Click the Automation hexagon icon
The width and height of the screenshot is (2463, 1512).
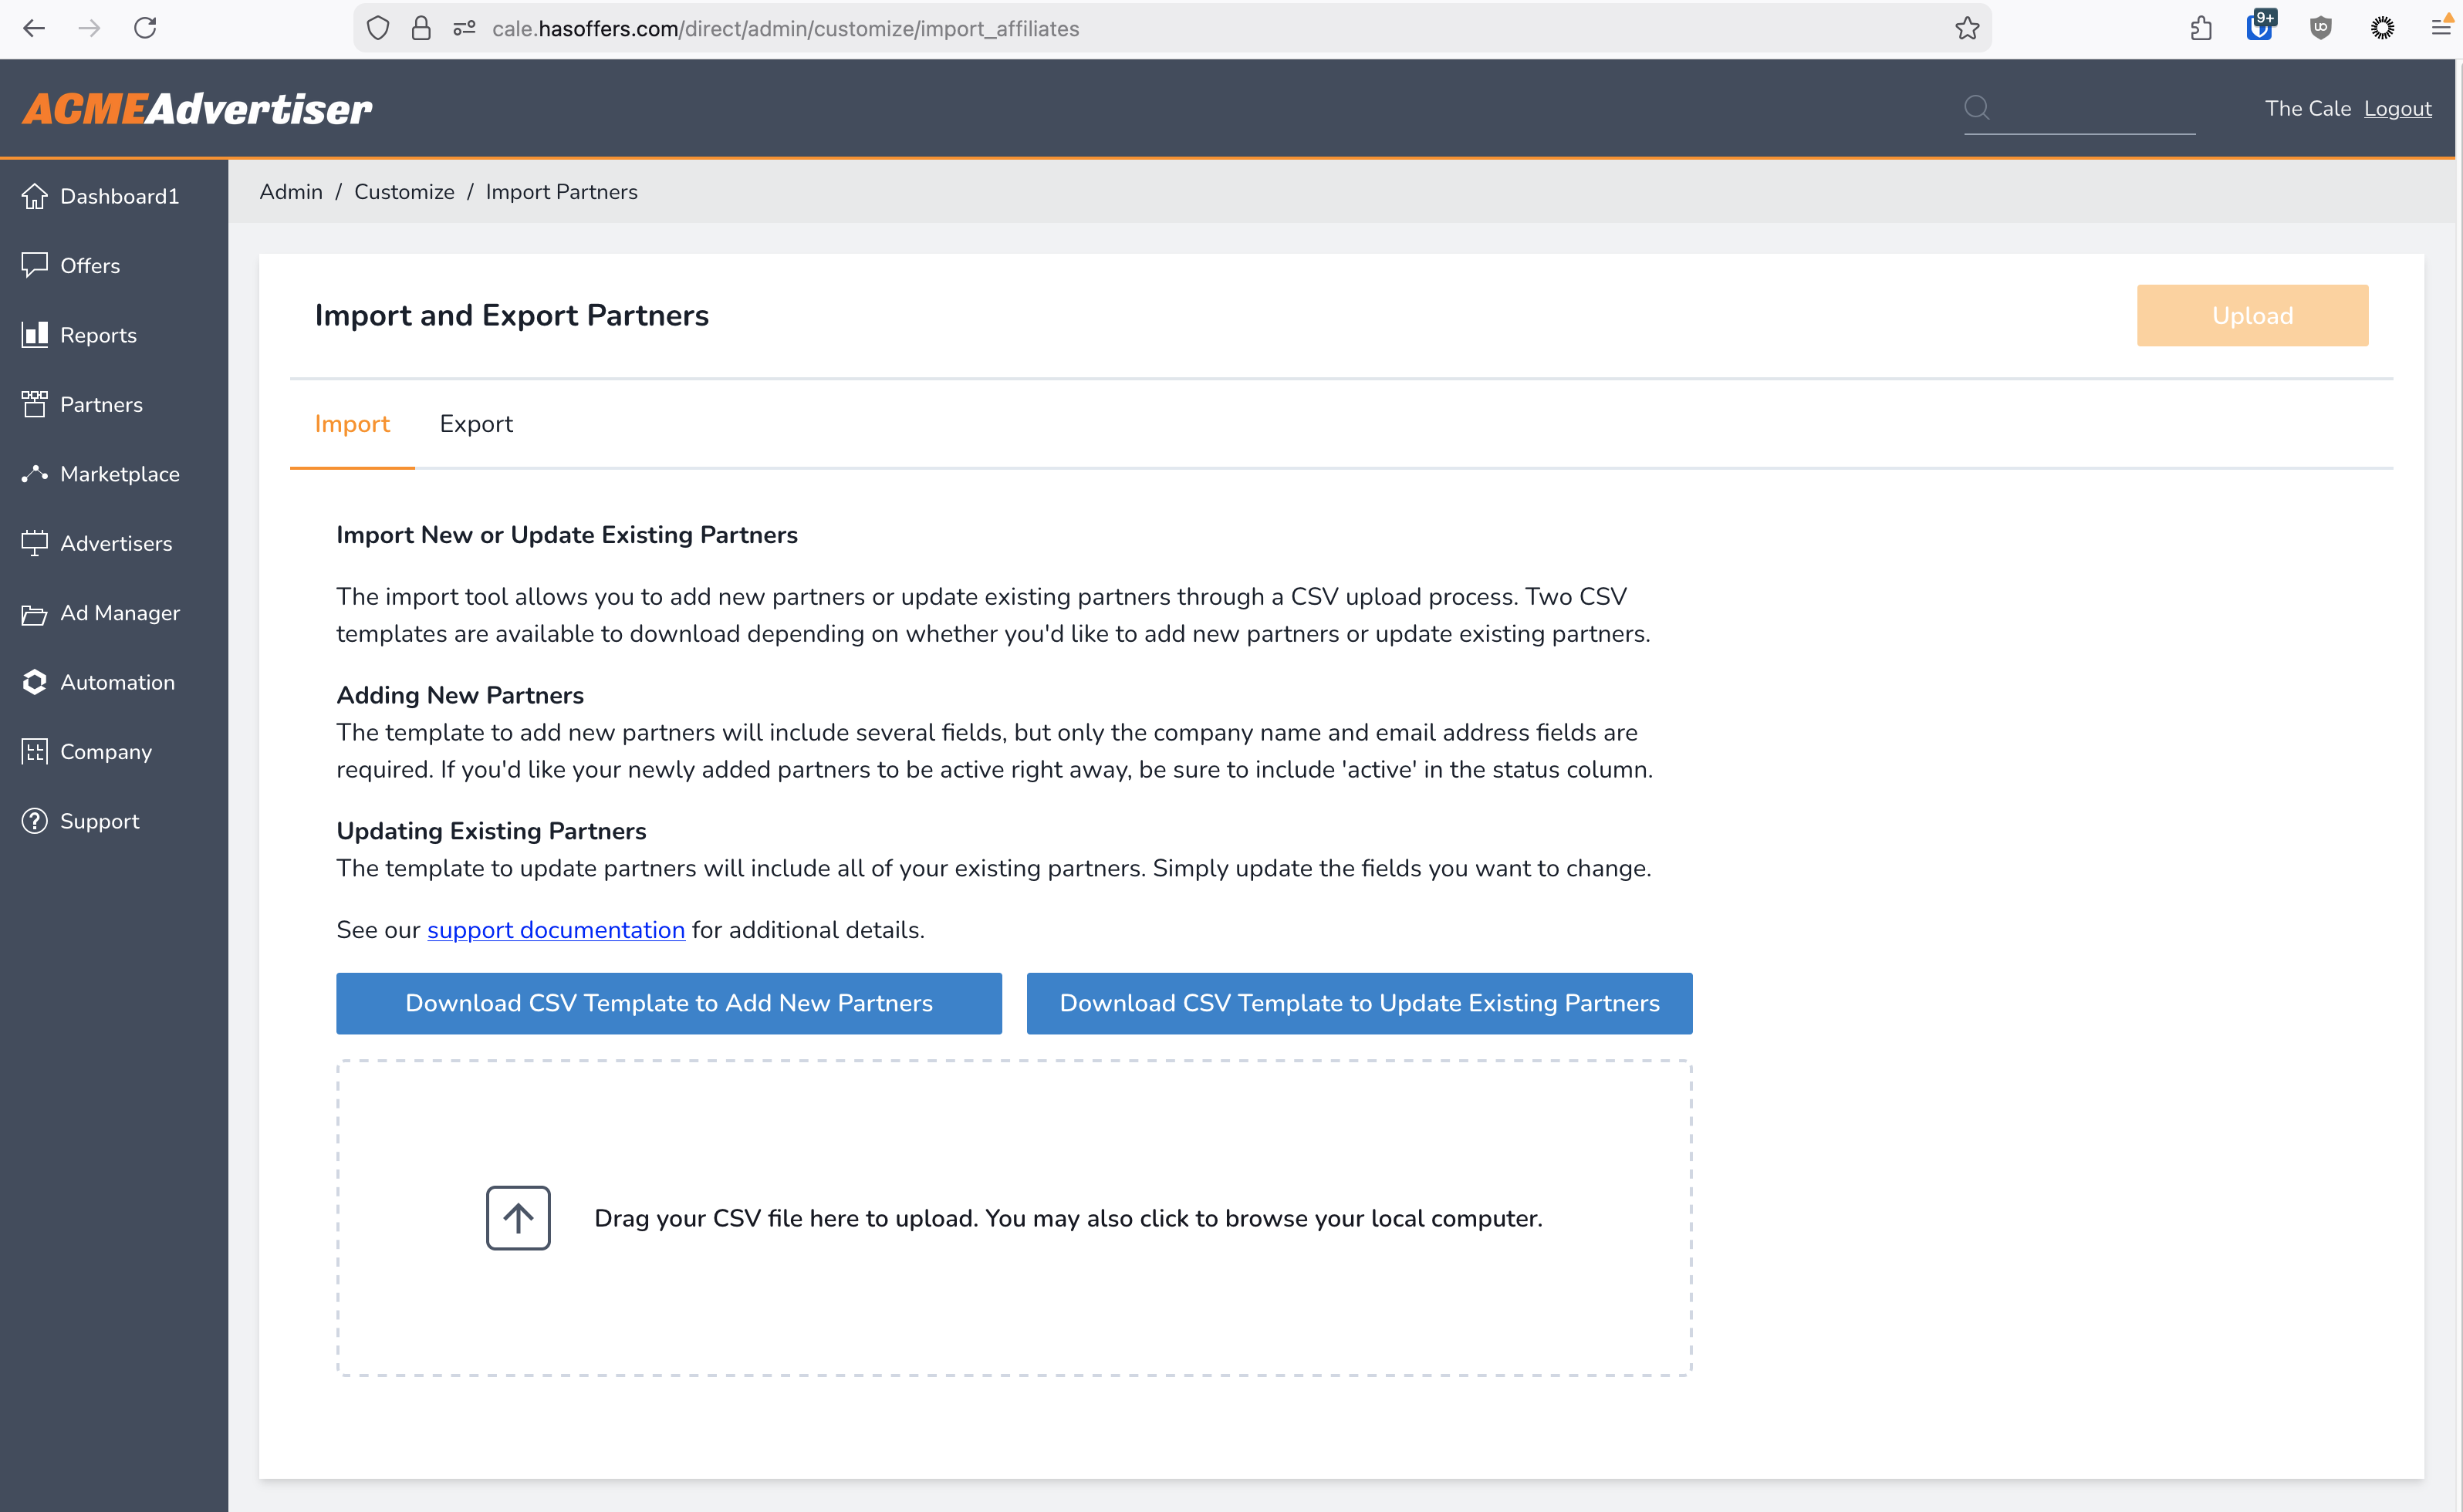[x=34, y=682]
